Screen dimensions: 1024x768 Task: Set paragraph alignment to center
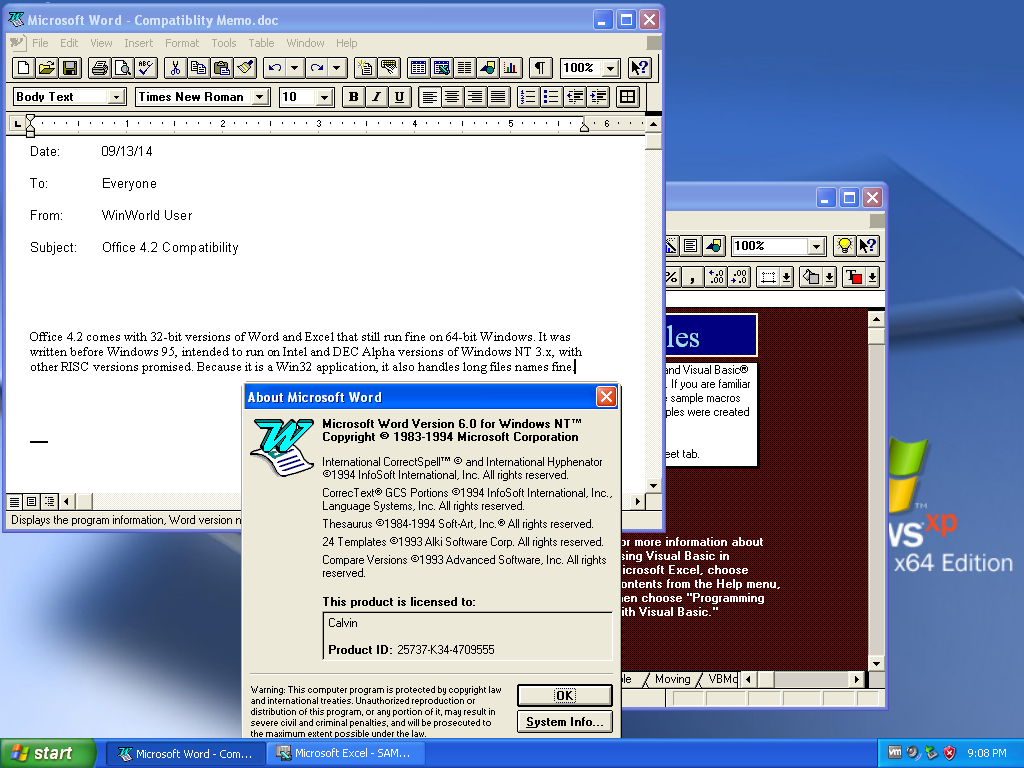coord(452,97)
